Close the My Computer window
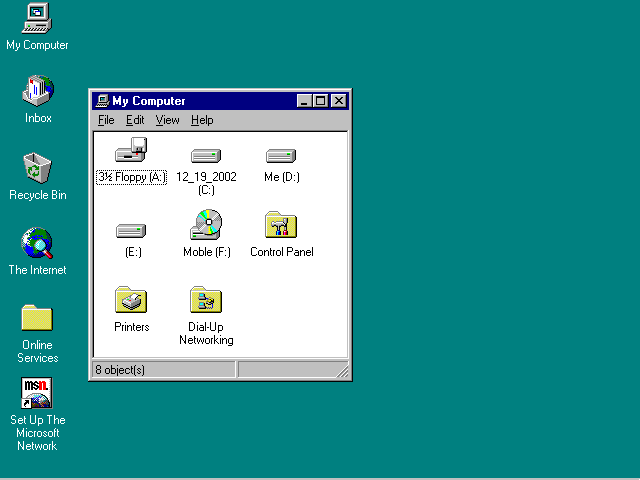The image size is (640, 480). 339,101
